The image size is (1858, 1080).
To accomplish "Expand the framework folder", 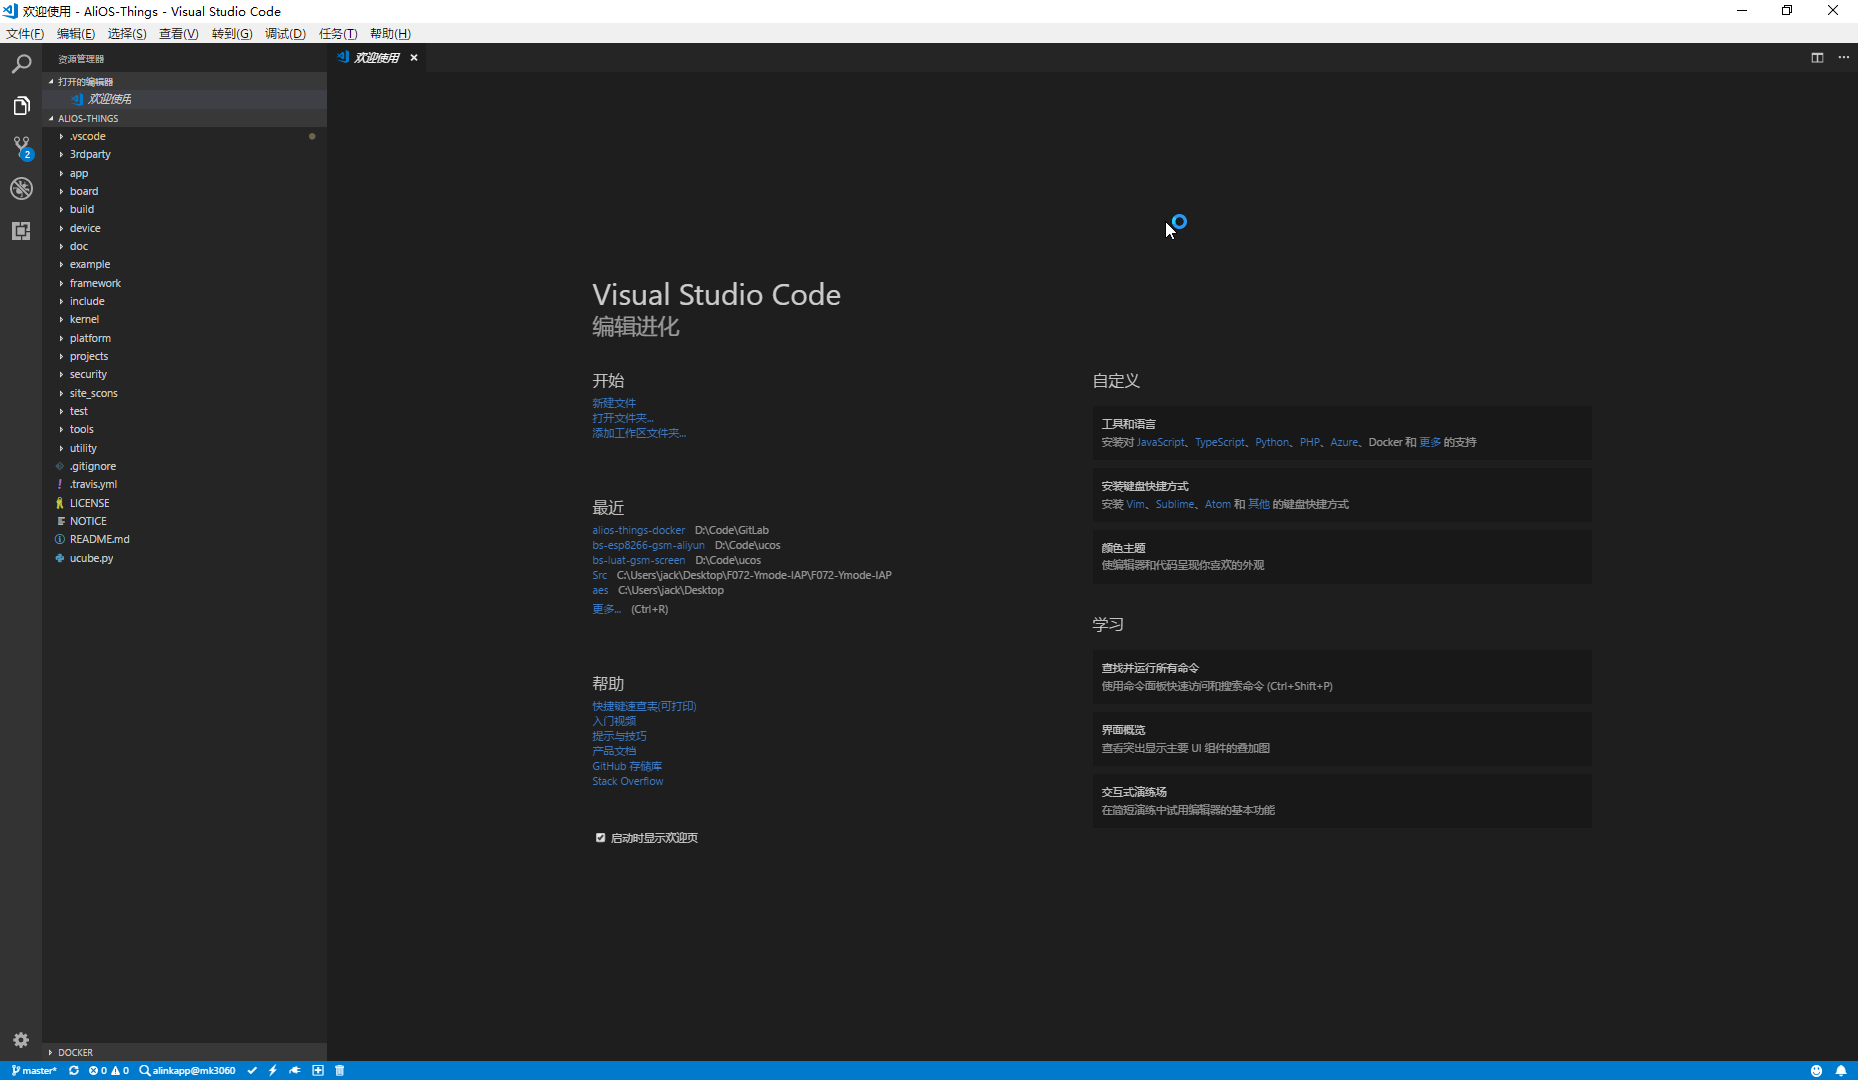I will point(184,283).
